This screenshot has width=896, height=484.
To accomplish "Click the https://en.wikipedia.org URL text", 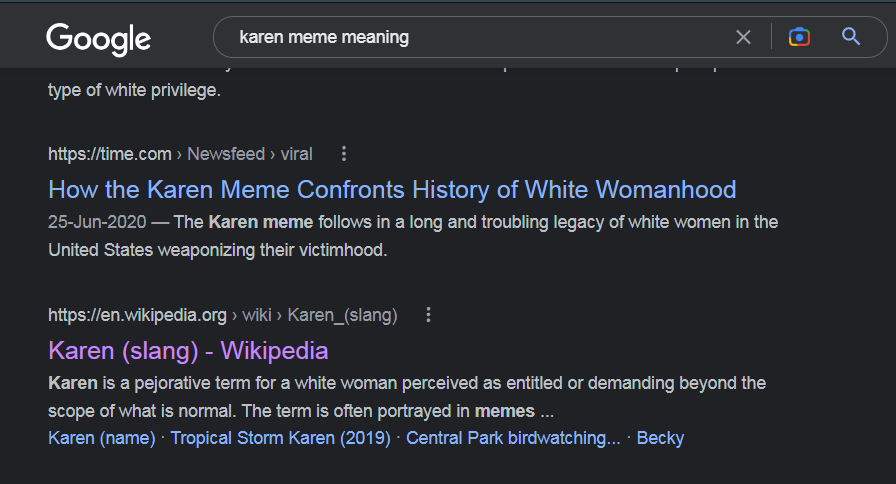I will (137, 315).
